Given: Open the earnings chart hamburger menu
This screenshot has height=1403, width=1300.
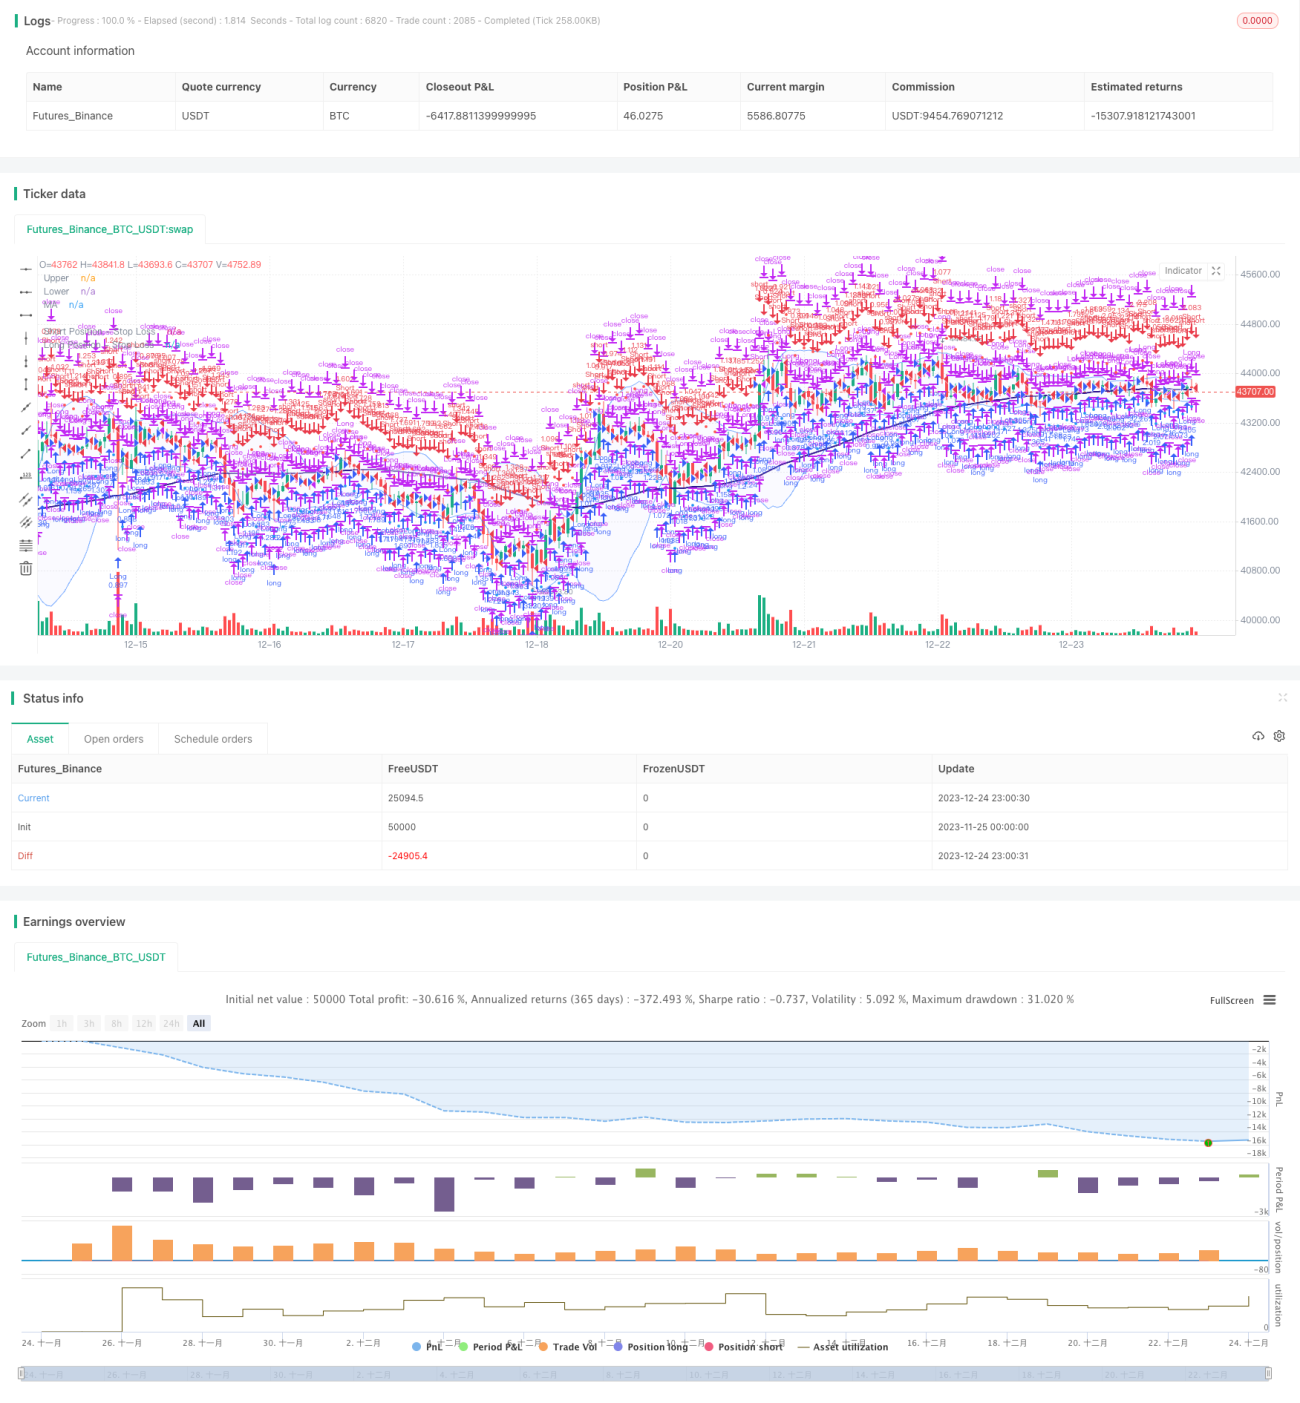Looking at the screenshot, I should [x=1270, y=1000].
